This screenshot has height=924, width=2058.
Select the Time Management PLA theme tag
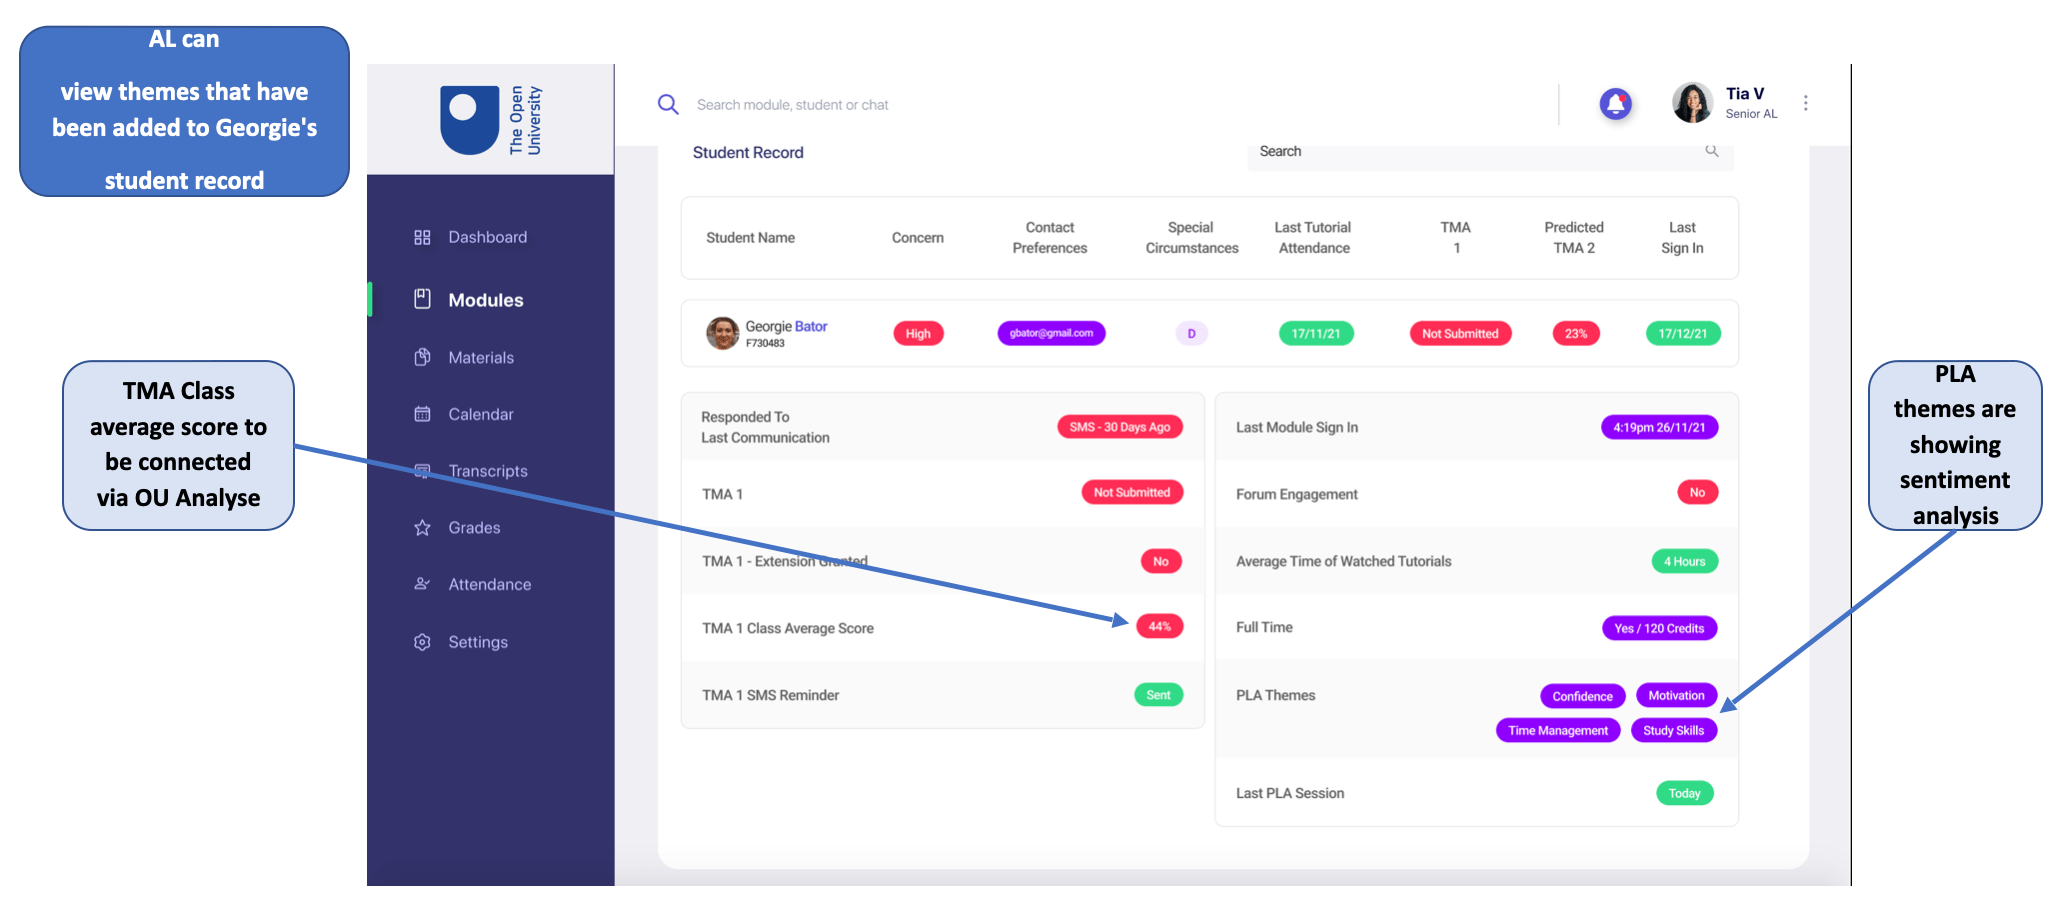point(1558,731)
